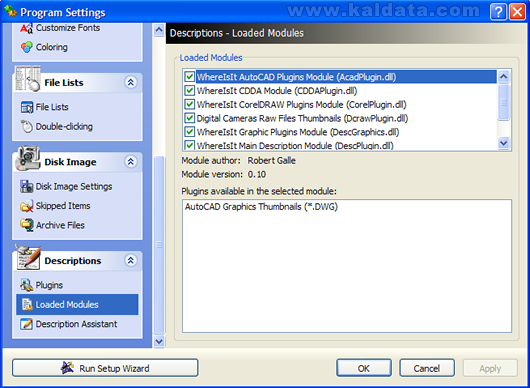Open the Double-clicking settings page

coord(64,127)
